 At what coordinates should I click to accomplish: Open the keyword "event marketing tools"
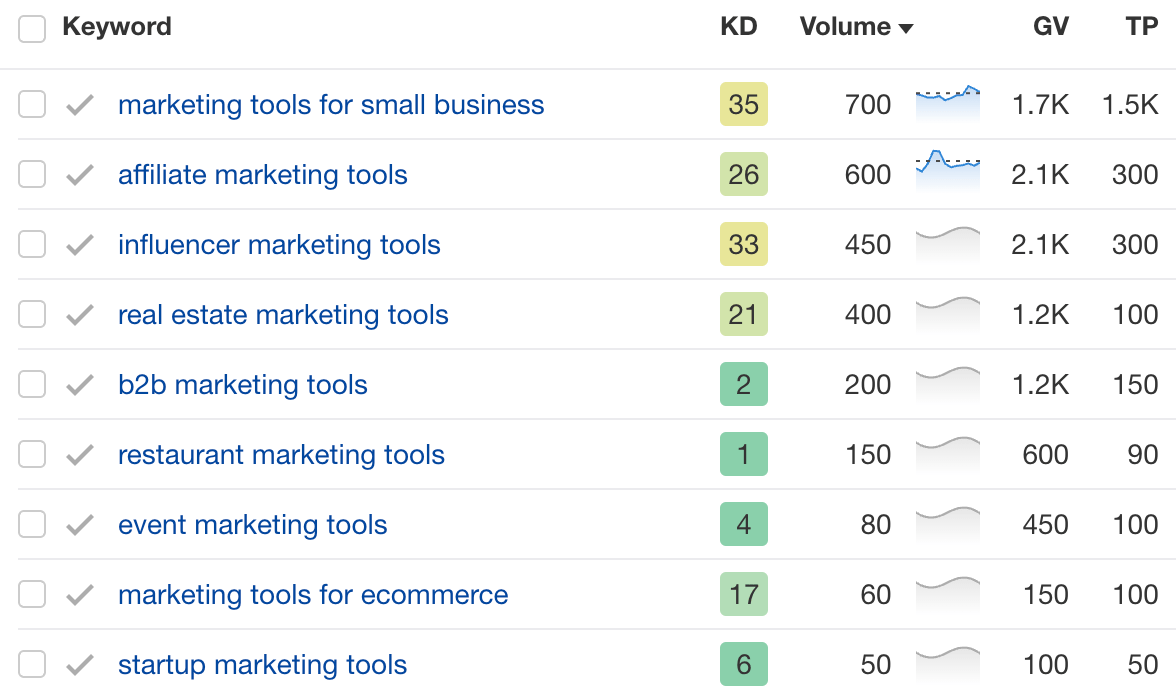pos(252,524)
